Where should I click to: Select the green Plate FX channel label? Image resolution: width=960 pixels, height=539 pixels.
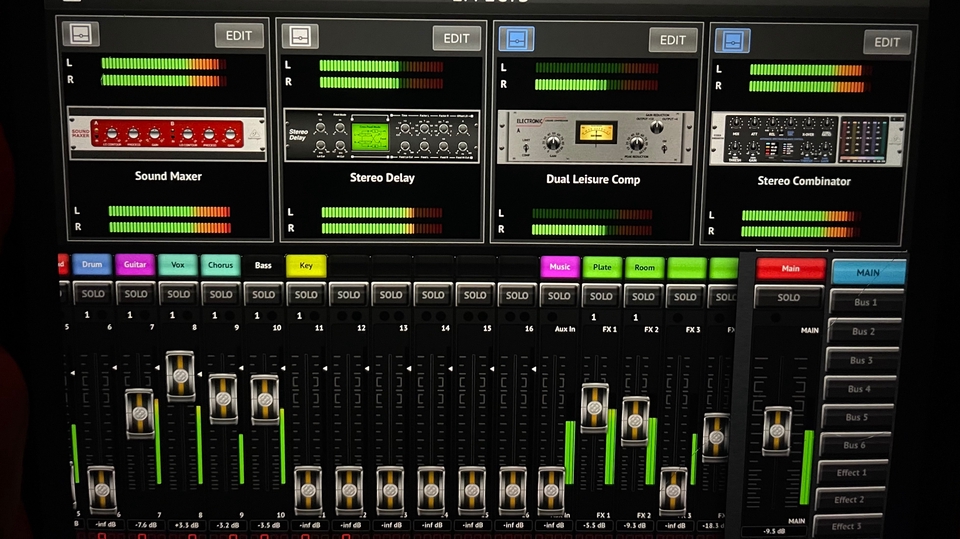click(602, 267)
